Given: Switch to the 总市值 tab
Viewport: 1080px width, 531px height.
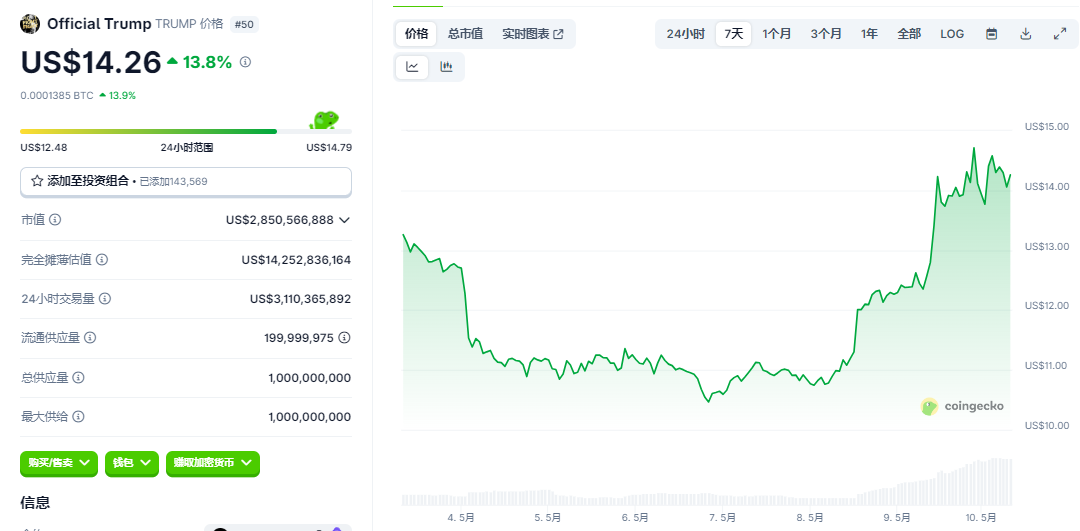Looking at the screenshot, I should [465, 34].
